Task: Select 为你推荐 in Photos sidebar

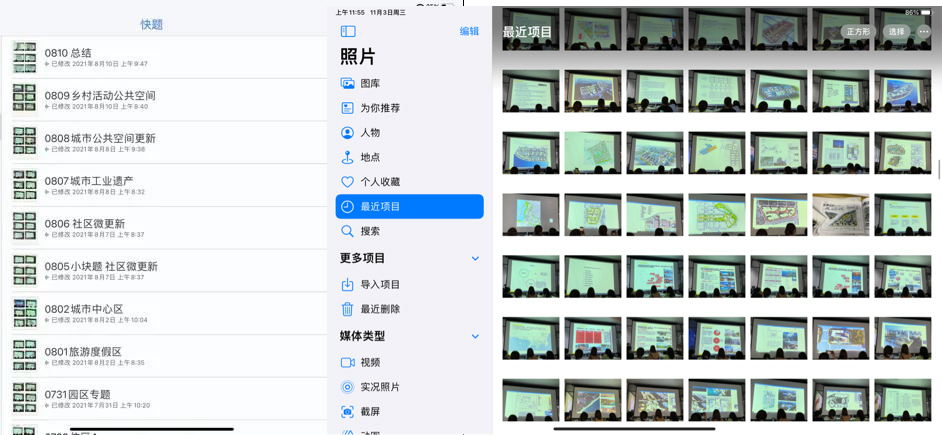Action: pos(410,108)
